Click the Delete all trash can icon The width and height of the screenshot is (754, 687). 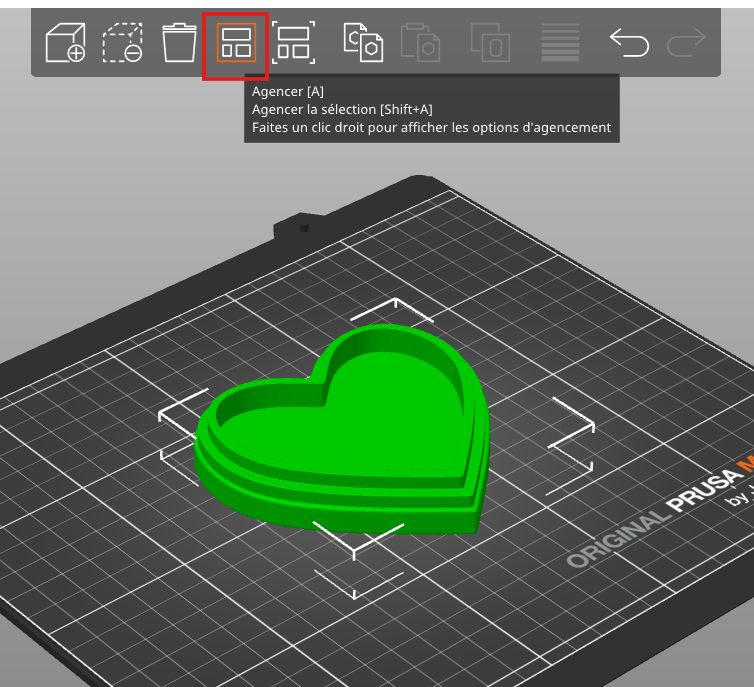[x=179, y=43]
